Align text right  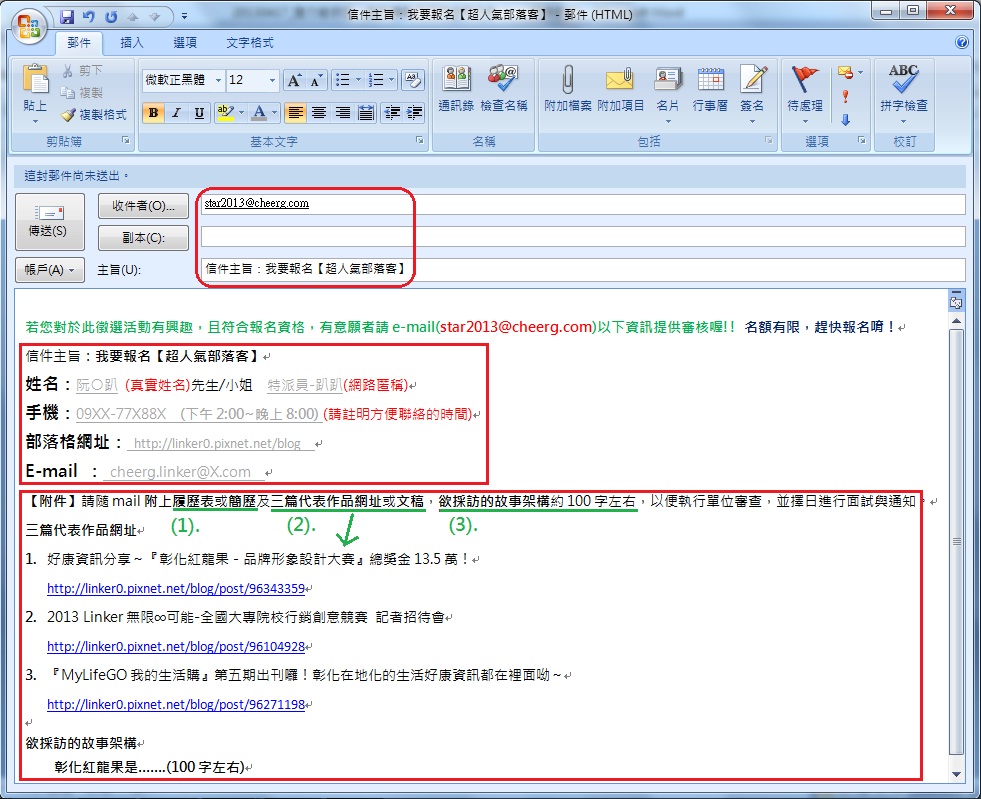tap(343, 113)
